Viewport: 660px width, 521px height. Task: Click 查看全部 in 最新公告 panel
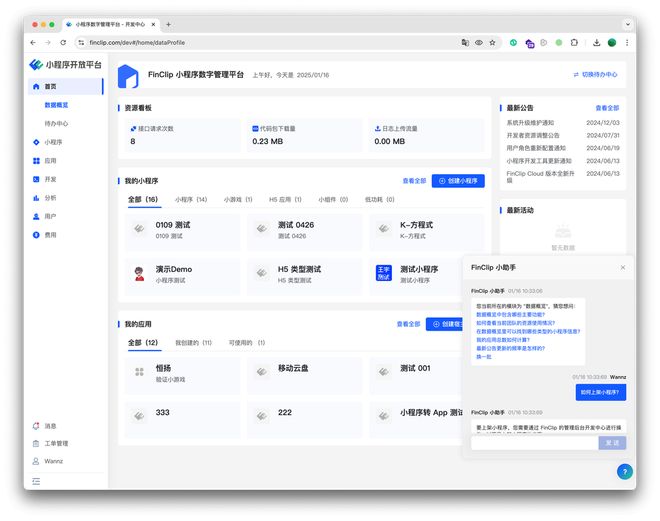tap(607, 108)
